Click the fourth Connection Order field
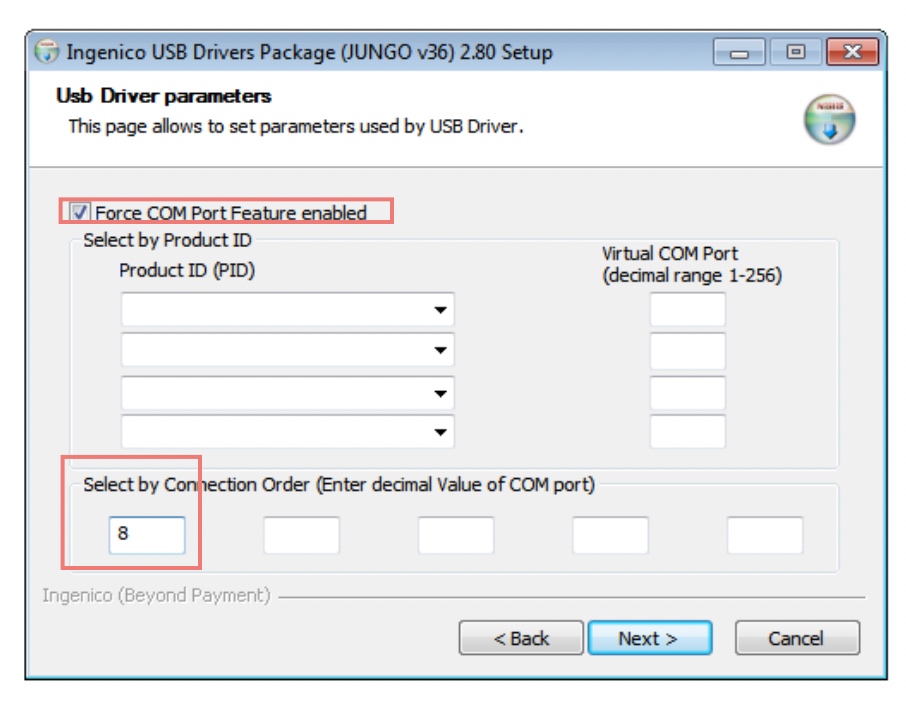906x716 pixels. 610,535
